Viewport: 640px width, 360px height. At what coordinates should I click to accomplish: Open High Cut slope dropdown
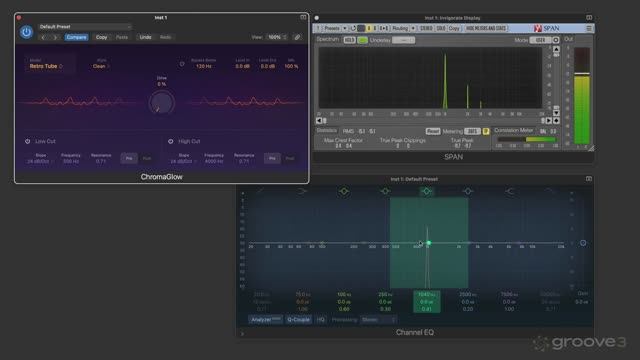[183, 161]
